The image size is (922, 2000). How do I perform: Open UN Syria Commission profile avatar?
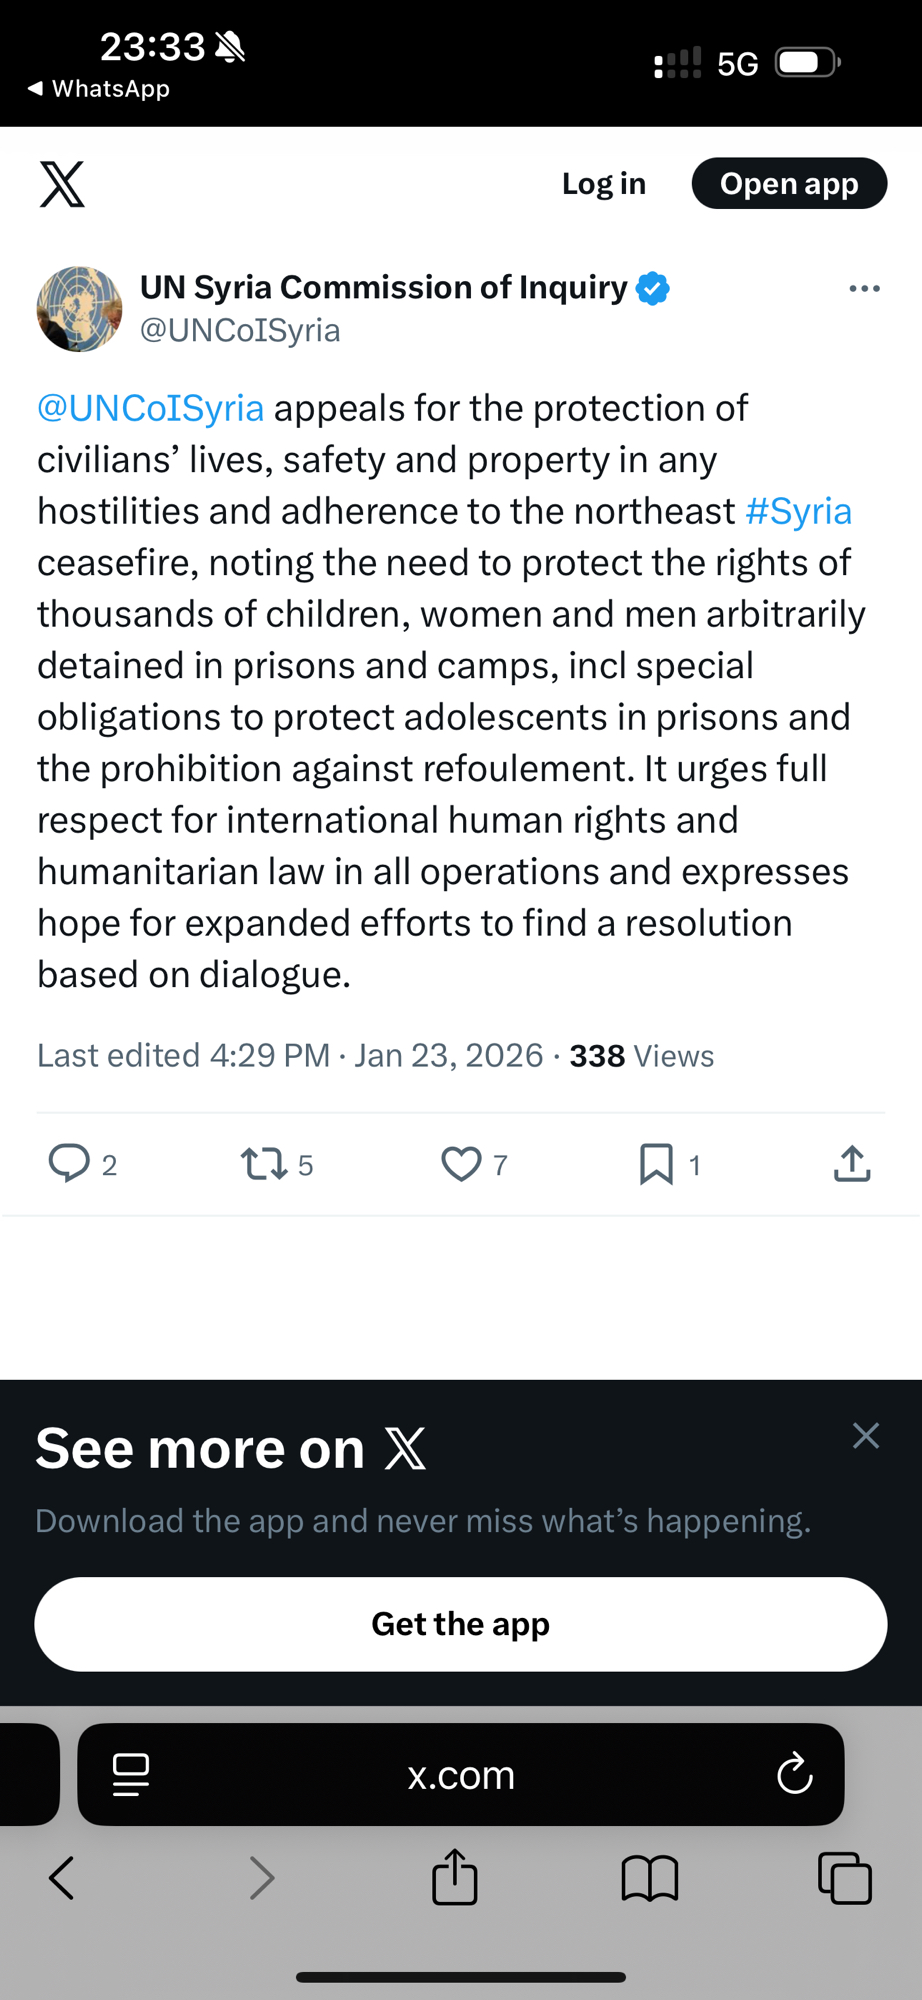click(79, 308)
